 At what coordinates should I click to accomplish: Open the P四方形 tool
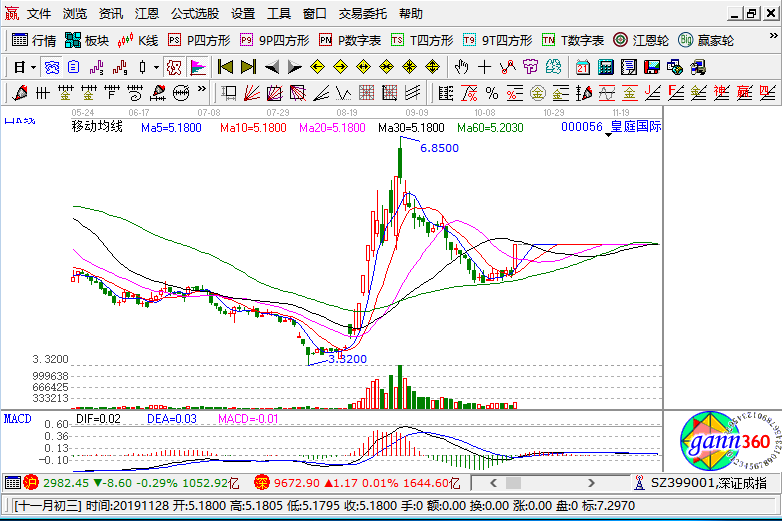tap(199, 40)
